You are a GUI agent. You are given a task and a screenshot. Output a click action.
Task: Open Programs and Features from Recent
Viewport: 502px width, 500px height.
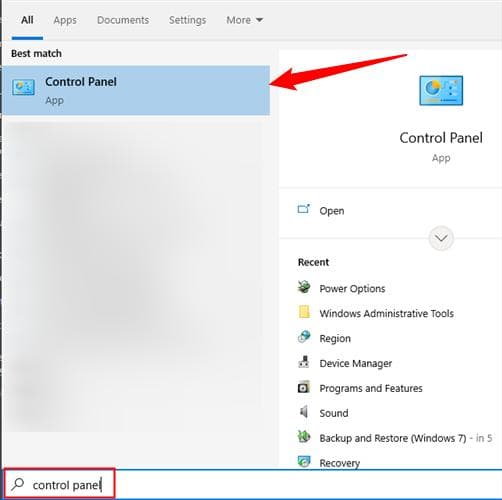pyautogui.click(x=371, y=388)
